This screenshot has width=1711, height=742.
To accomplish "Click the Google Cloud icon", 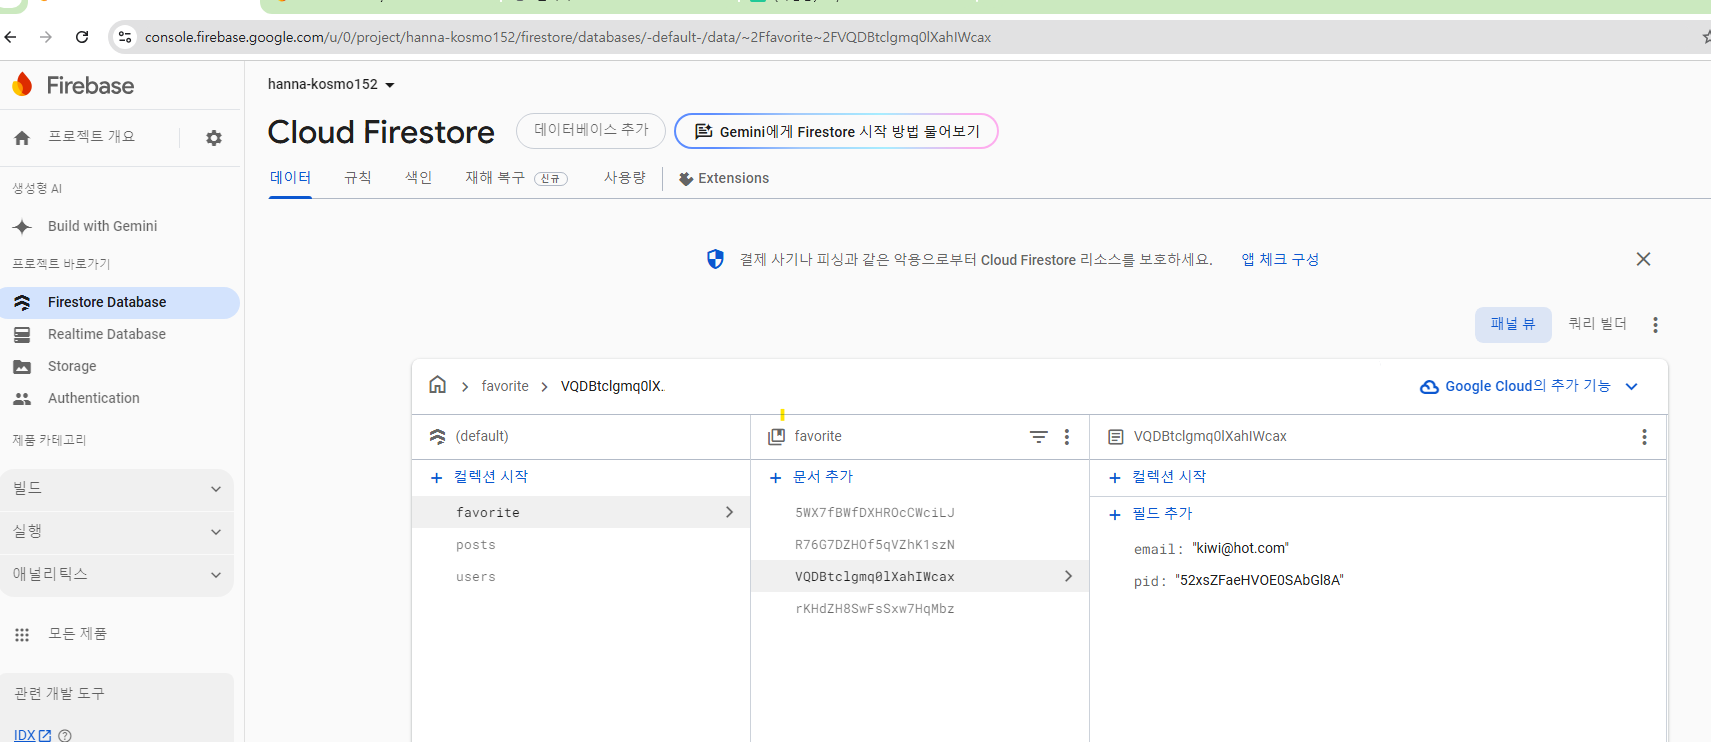I will [1429, 387].
